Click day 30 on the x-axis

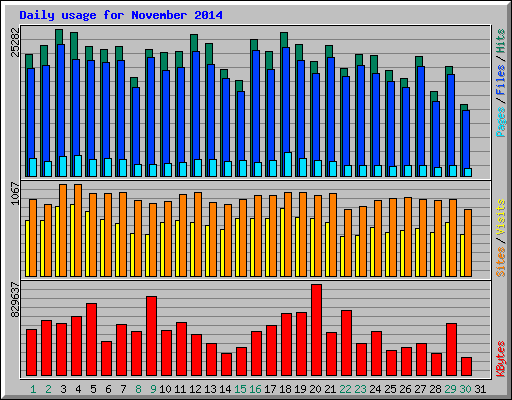(x=465, y=389)
